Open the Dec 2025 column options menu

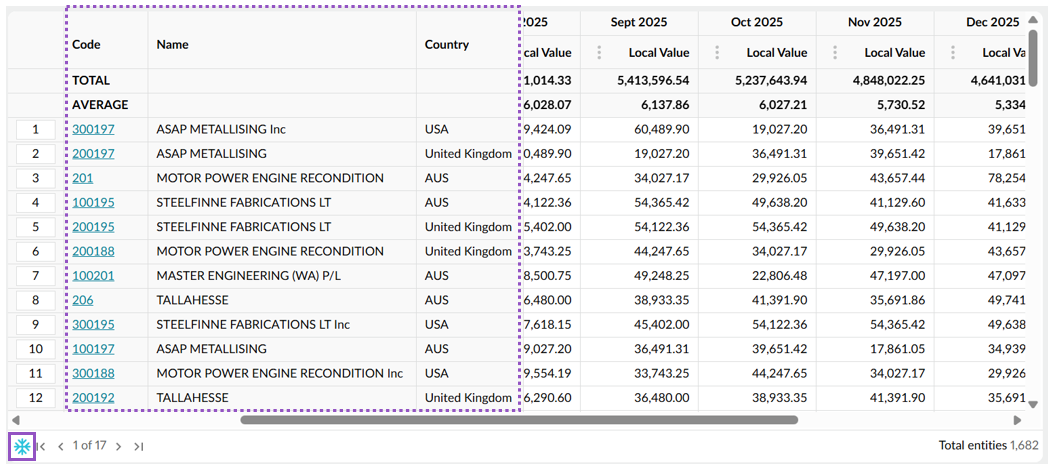click(x=952, y=52)
